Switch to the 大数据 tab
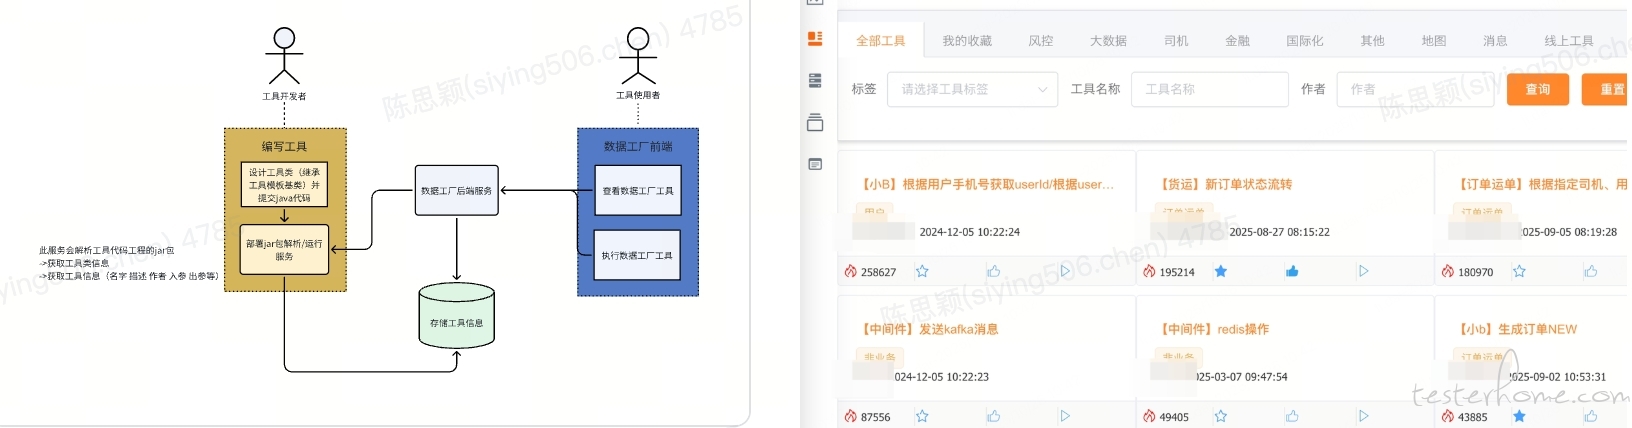This screenshot has width=1632, height=428. point(1108,41)
